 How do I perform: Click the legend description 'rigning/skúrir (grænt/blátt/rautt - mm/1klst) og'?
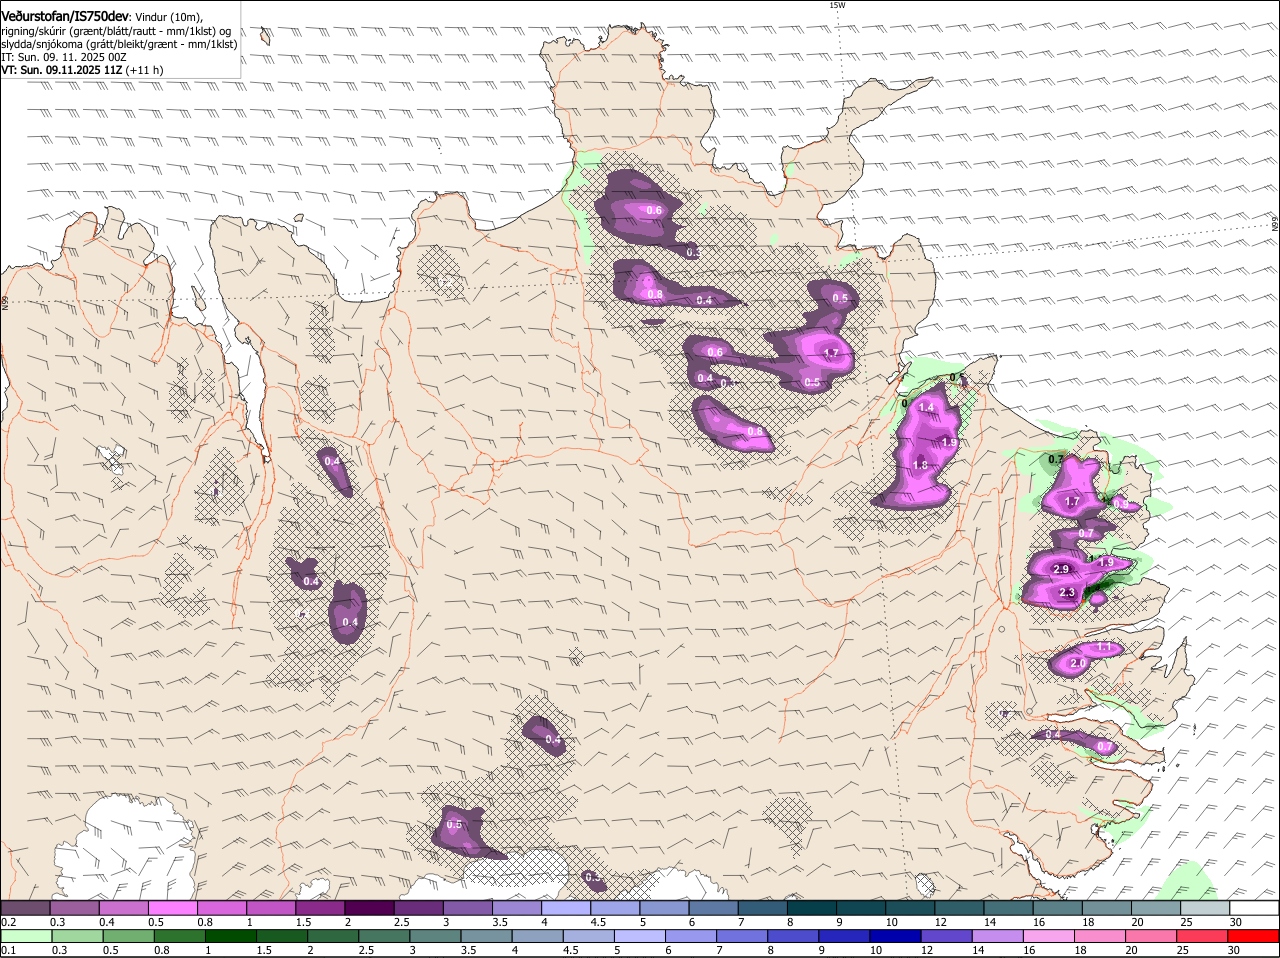tap(116, 31)
